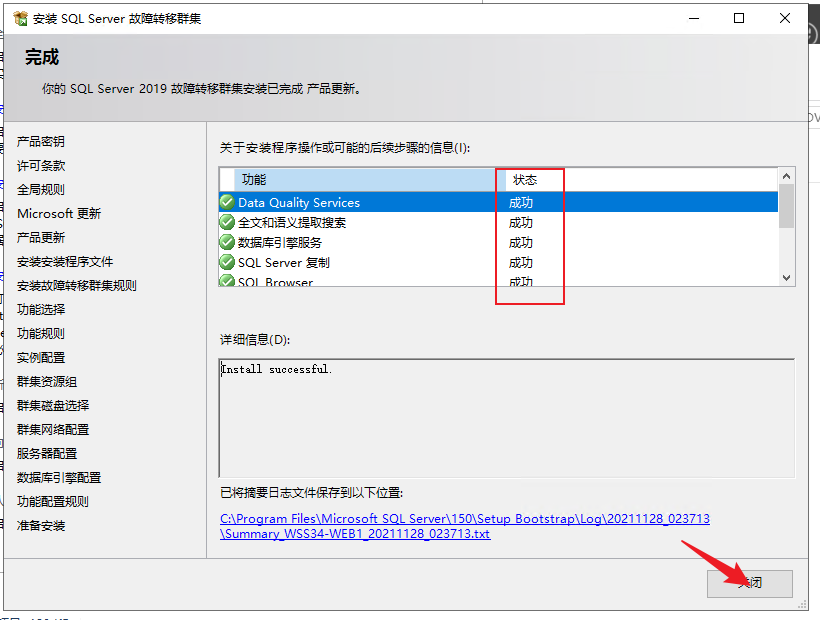The height and width of the screenshot is (620, 820).
Task: Maximize the setup window
Action: [739, 18]
